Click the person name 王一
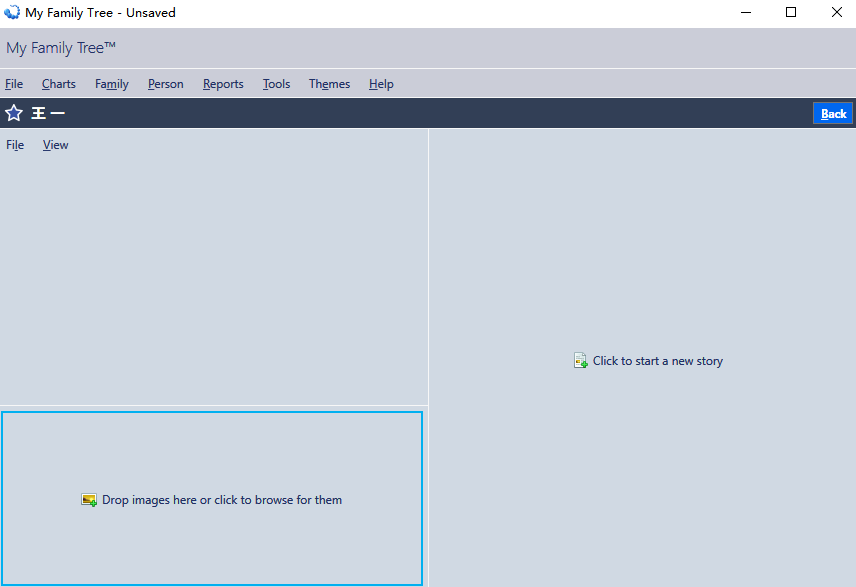Image resolution: width=856 pixels, height=587 pixels. [48, 113]
